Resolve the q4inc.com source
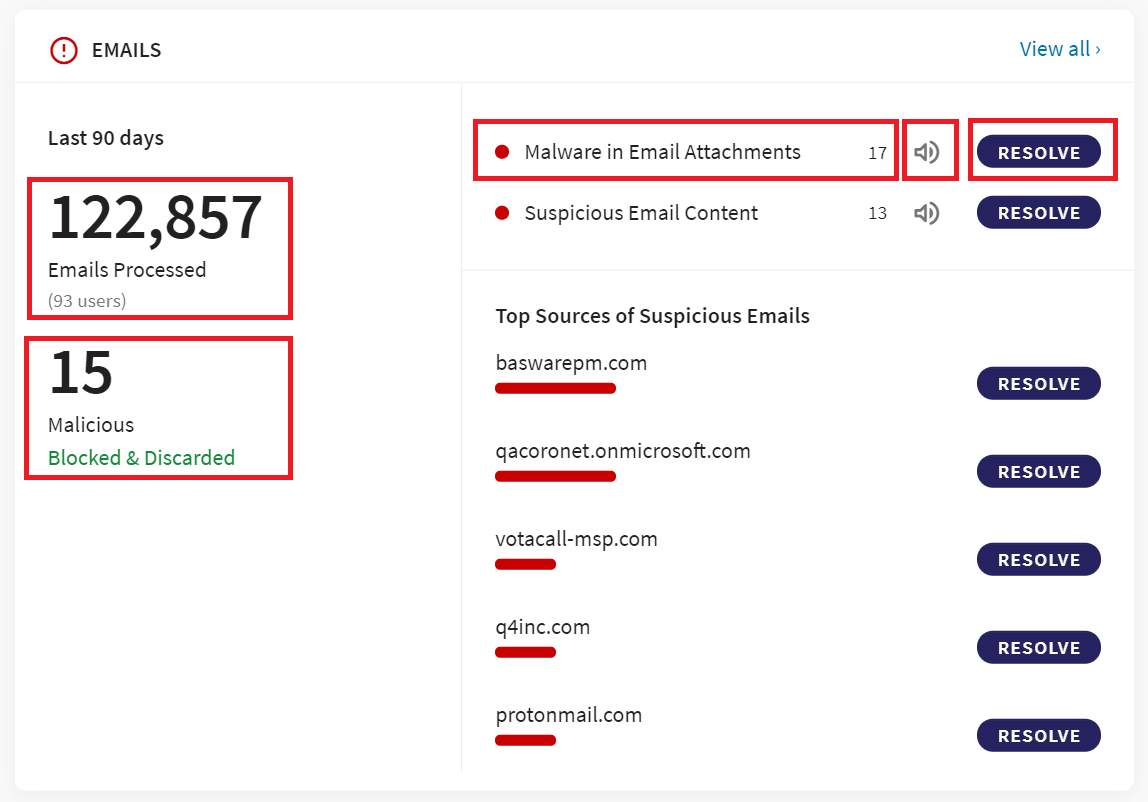1148x802 pixels. point(1038,647)
